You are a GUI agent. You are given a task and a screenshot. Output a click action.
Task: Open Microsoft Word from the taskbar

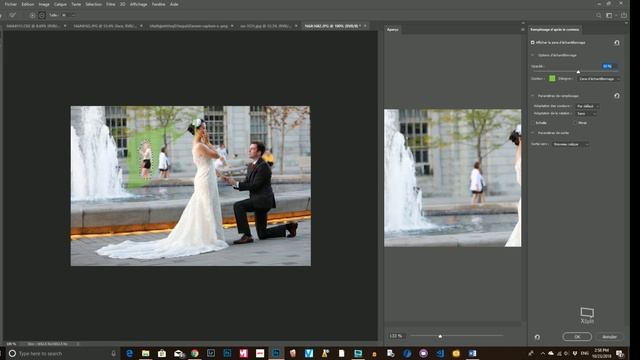pos(472,353)
